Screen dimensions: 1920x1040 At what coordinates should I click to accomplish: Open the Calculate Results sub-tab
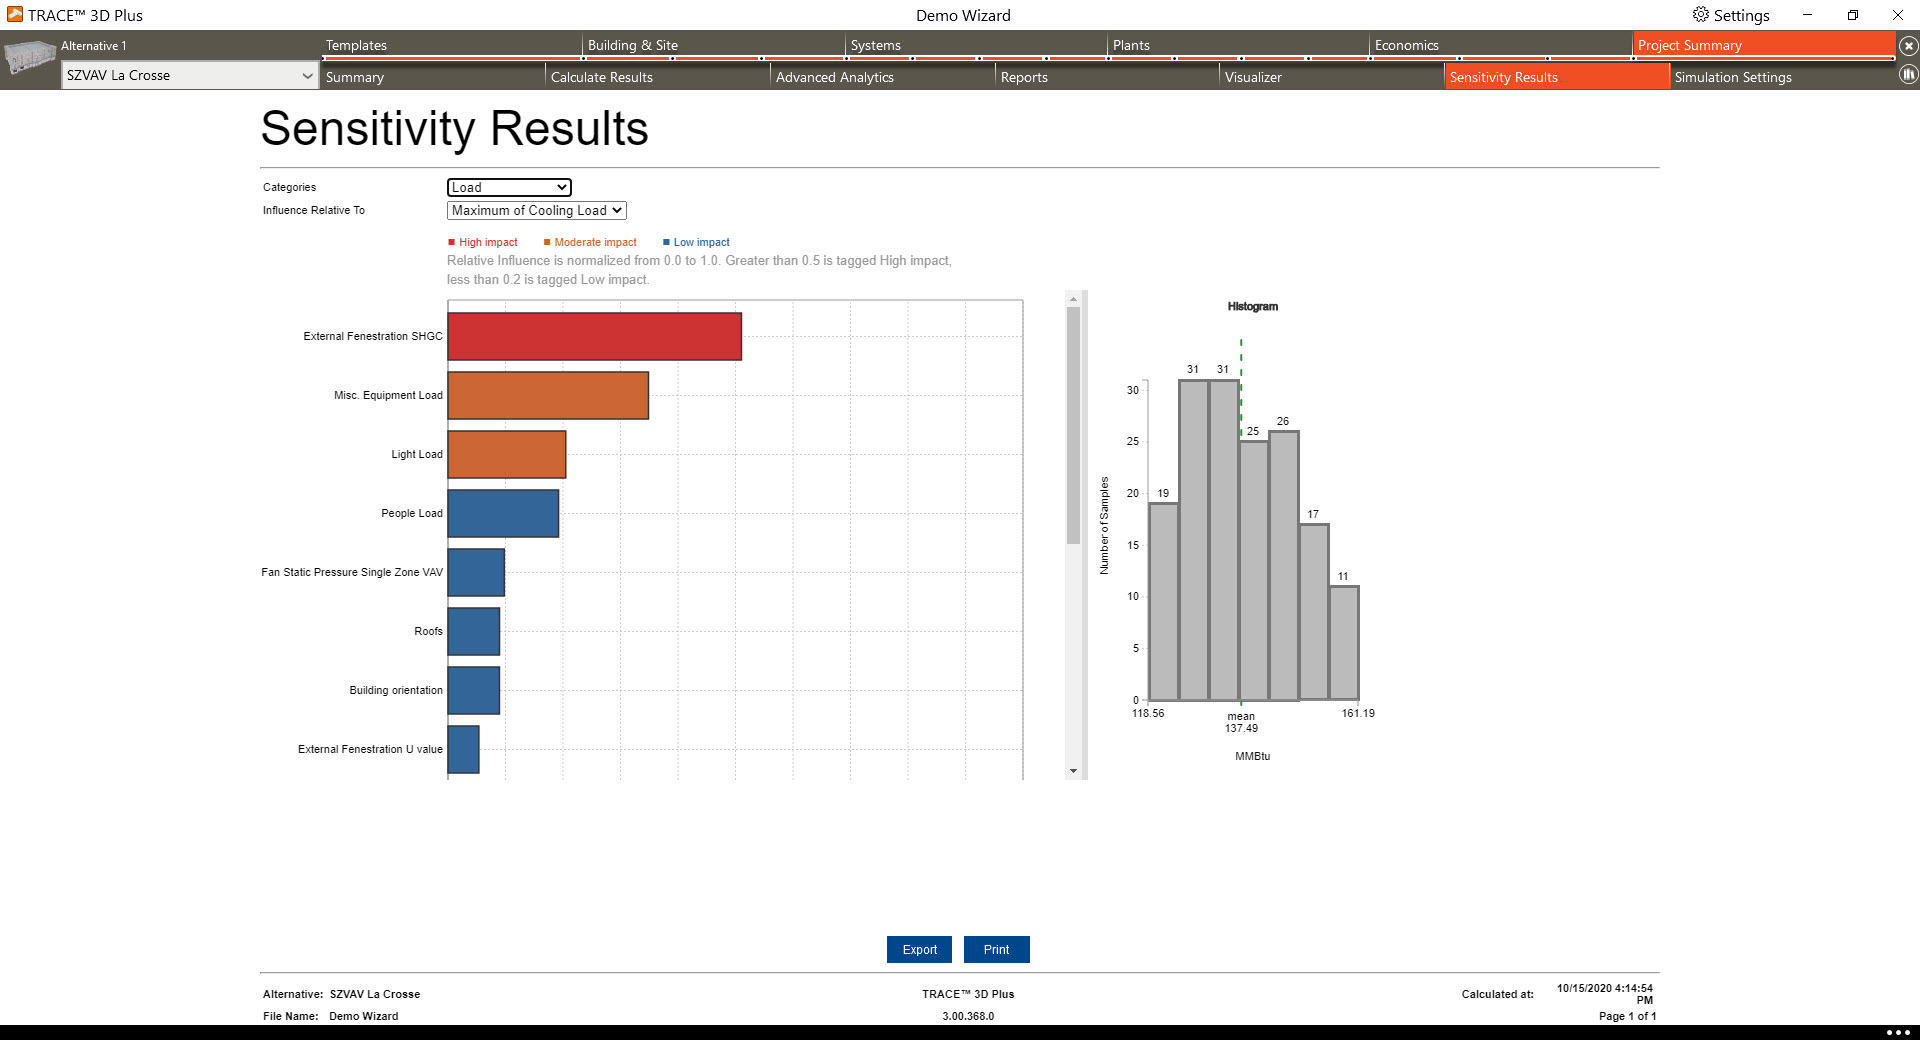pos(658,77)
